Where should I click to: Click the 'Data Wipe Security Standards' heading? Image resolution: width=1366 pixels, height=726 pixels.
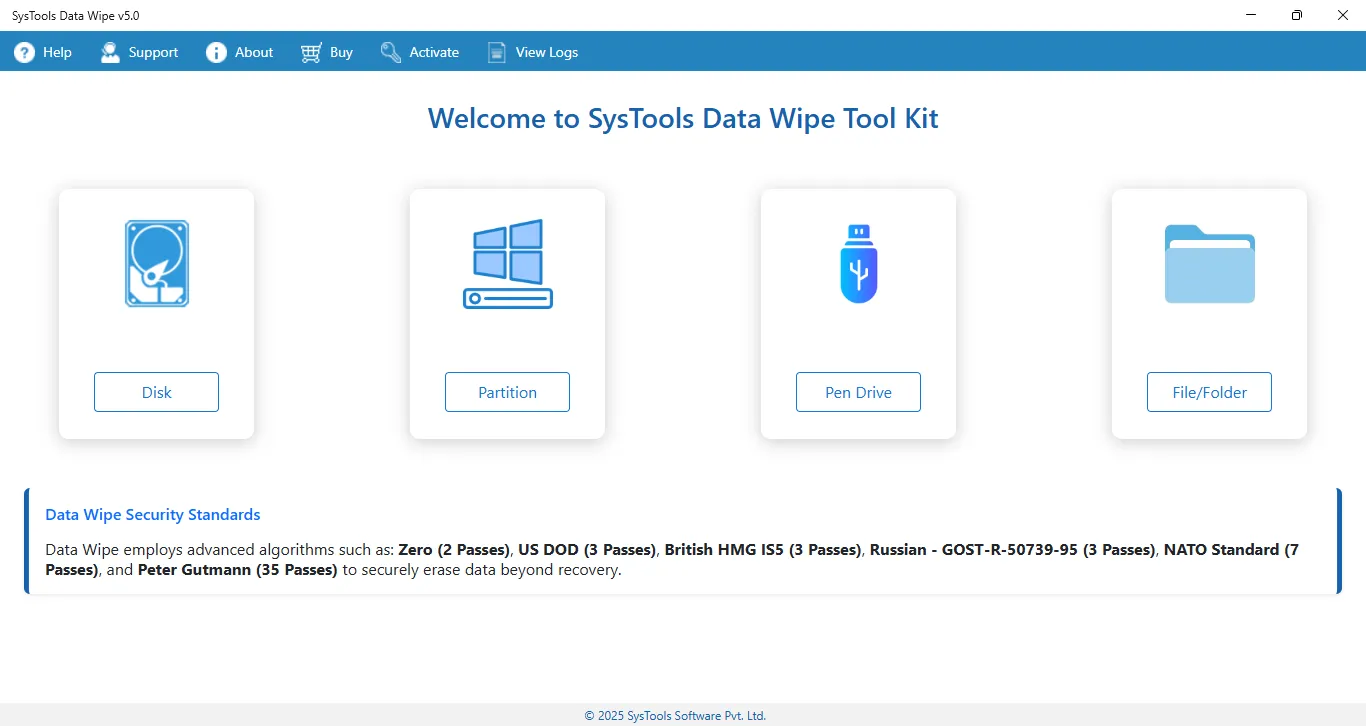(153, 515)
